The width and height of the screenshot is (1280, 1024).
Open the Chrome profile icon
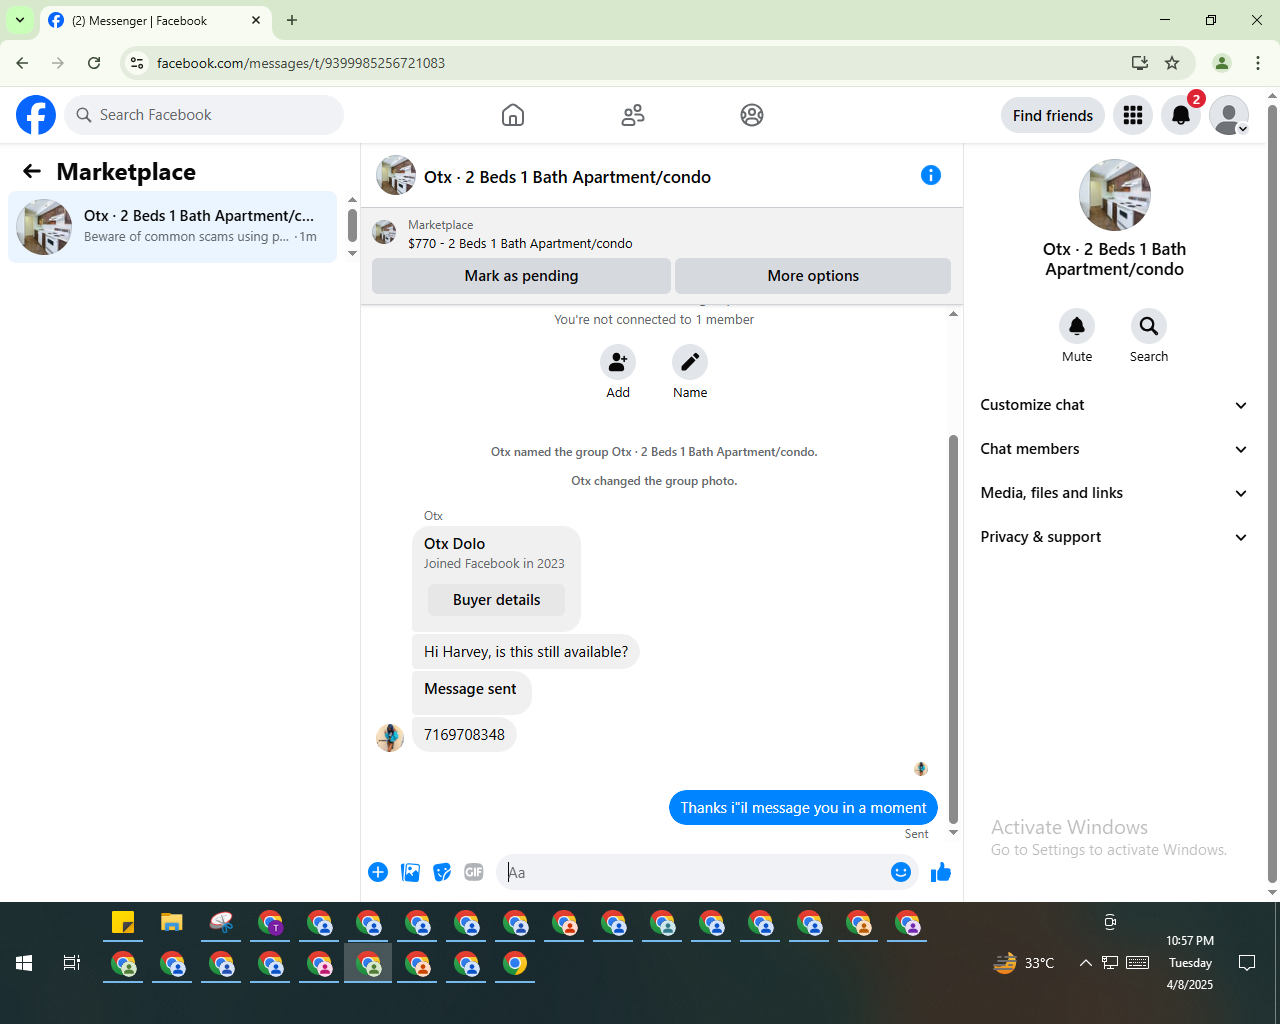tap(1222, 63)
